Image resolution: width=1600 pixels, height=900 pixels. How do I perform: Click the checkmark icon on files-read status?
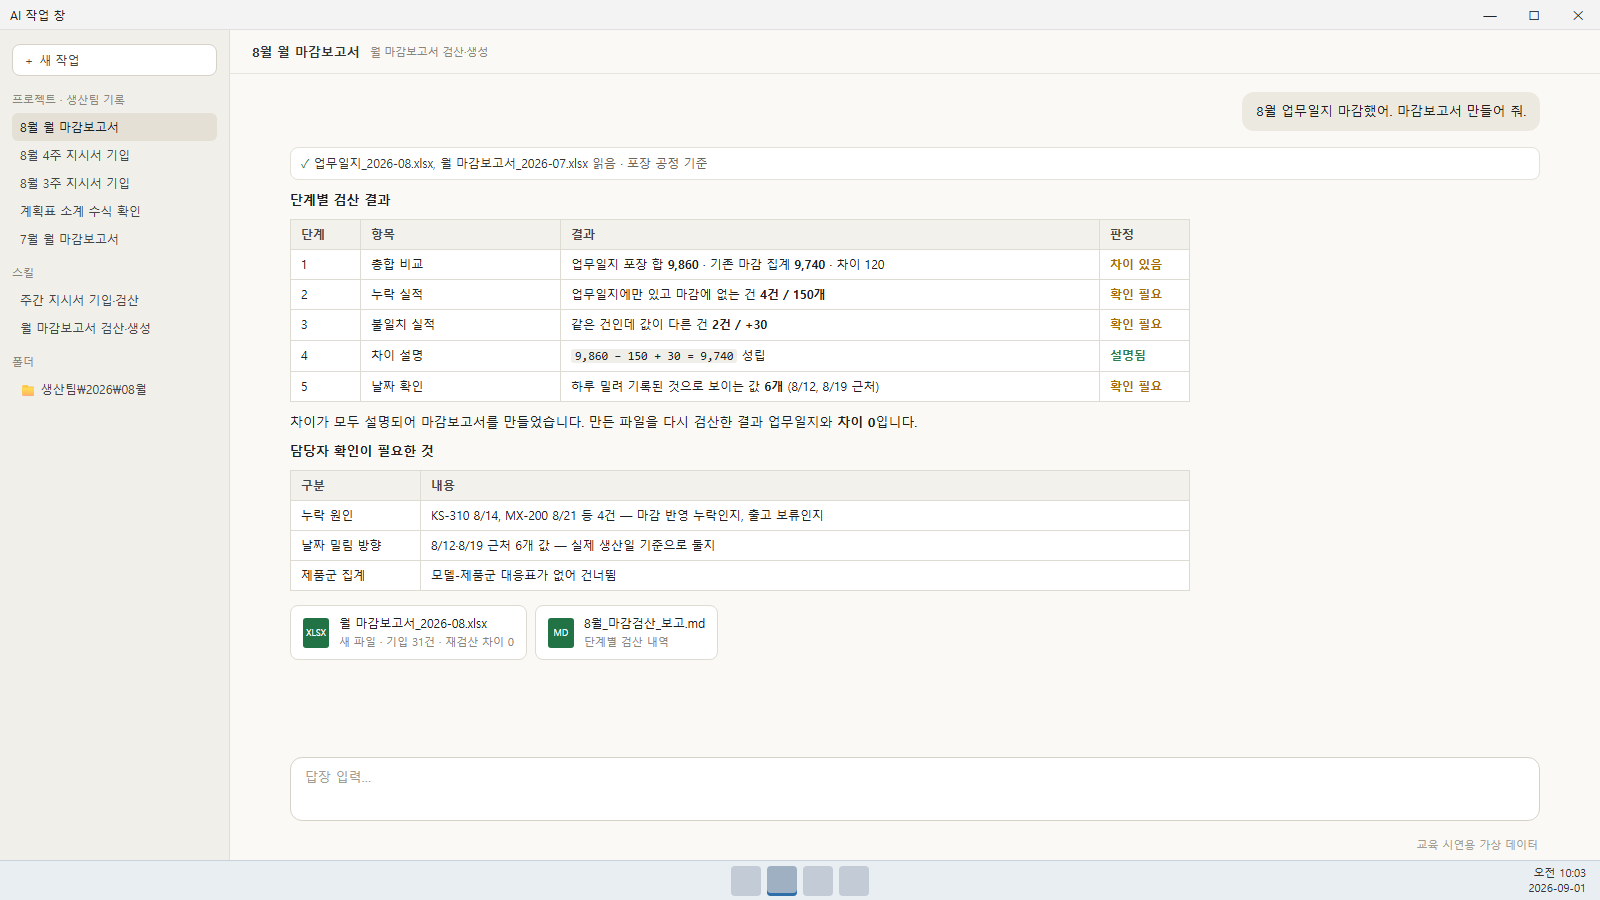pyautogui.click(x=305, y=164)
